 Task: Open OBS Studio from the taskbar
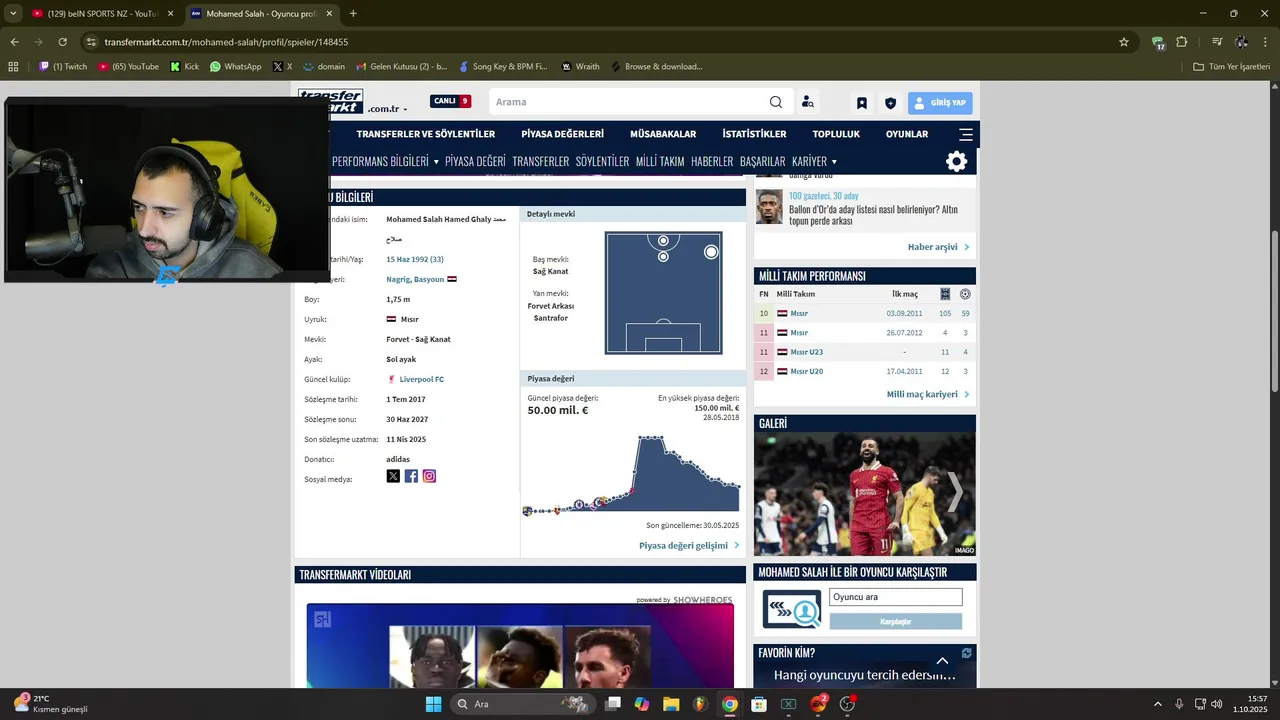click(x=847, y=704)
